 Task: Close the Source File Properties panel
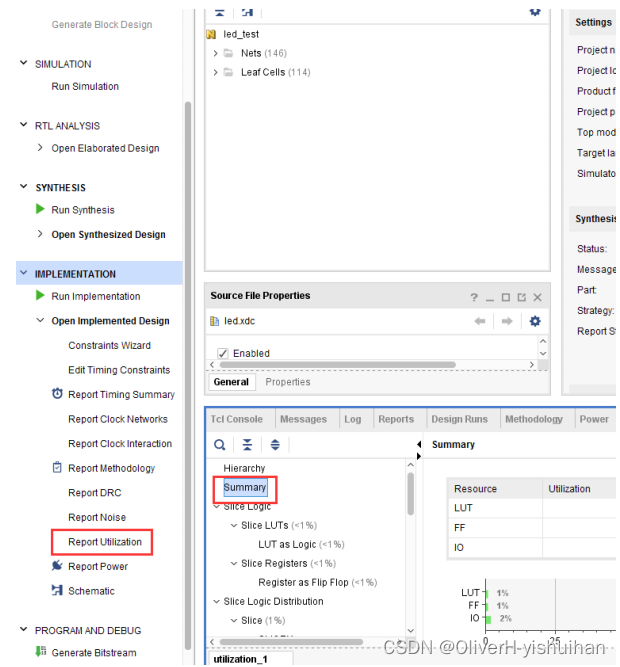pyautogui.click(x=538, y=297)
